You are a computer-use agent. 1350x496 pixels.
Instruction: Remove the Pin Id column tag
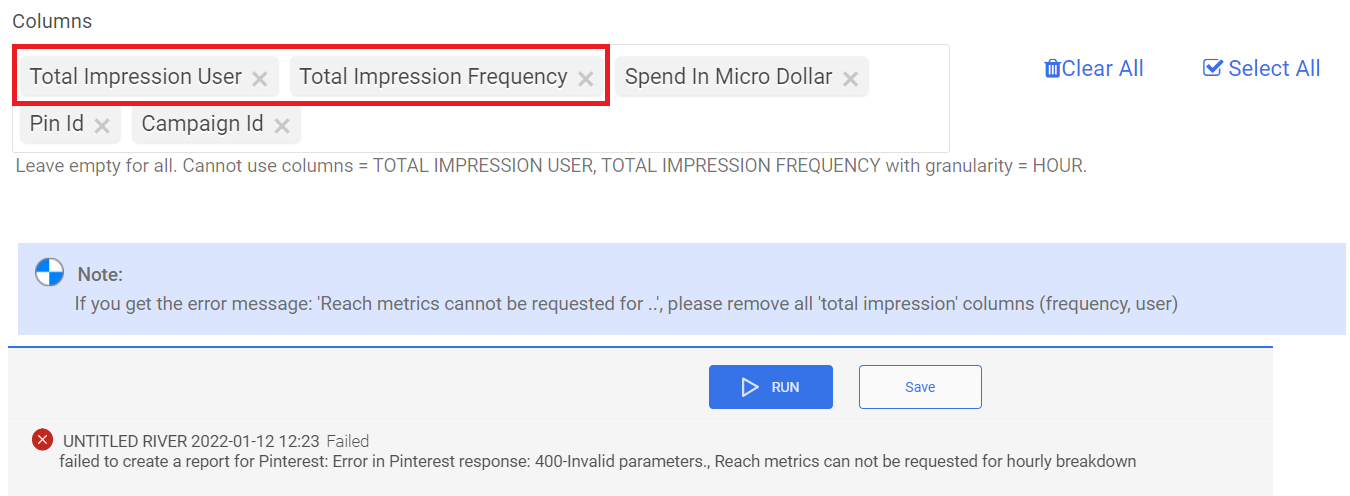(x=102, y=125)
